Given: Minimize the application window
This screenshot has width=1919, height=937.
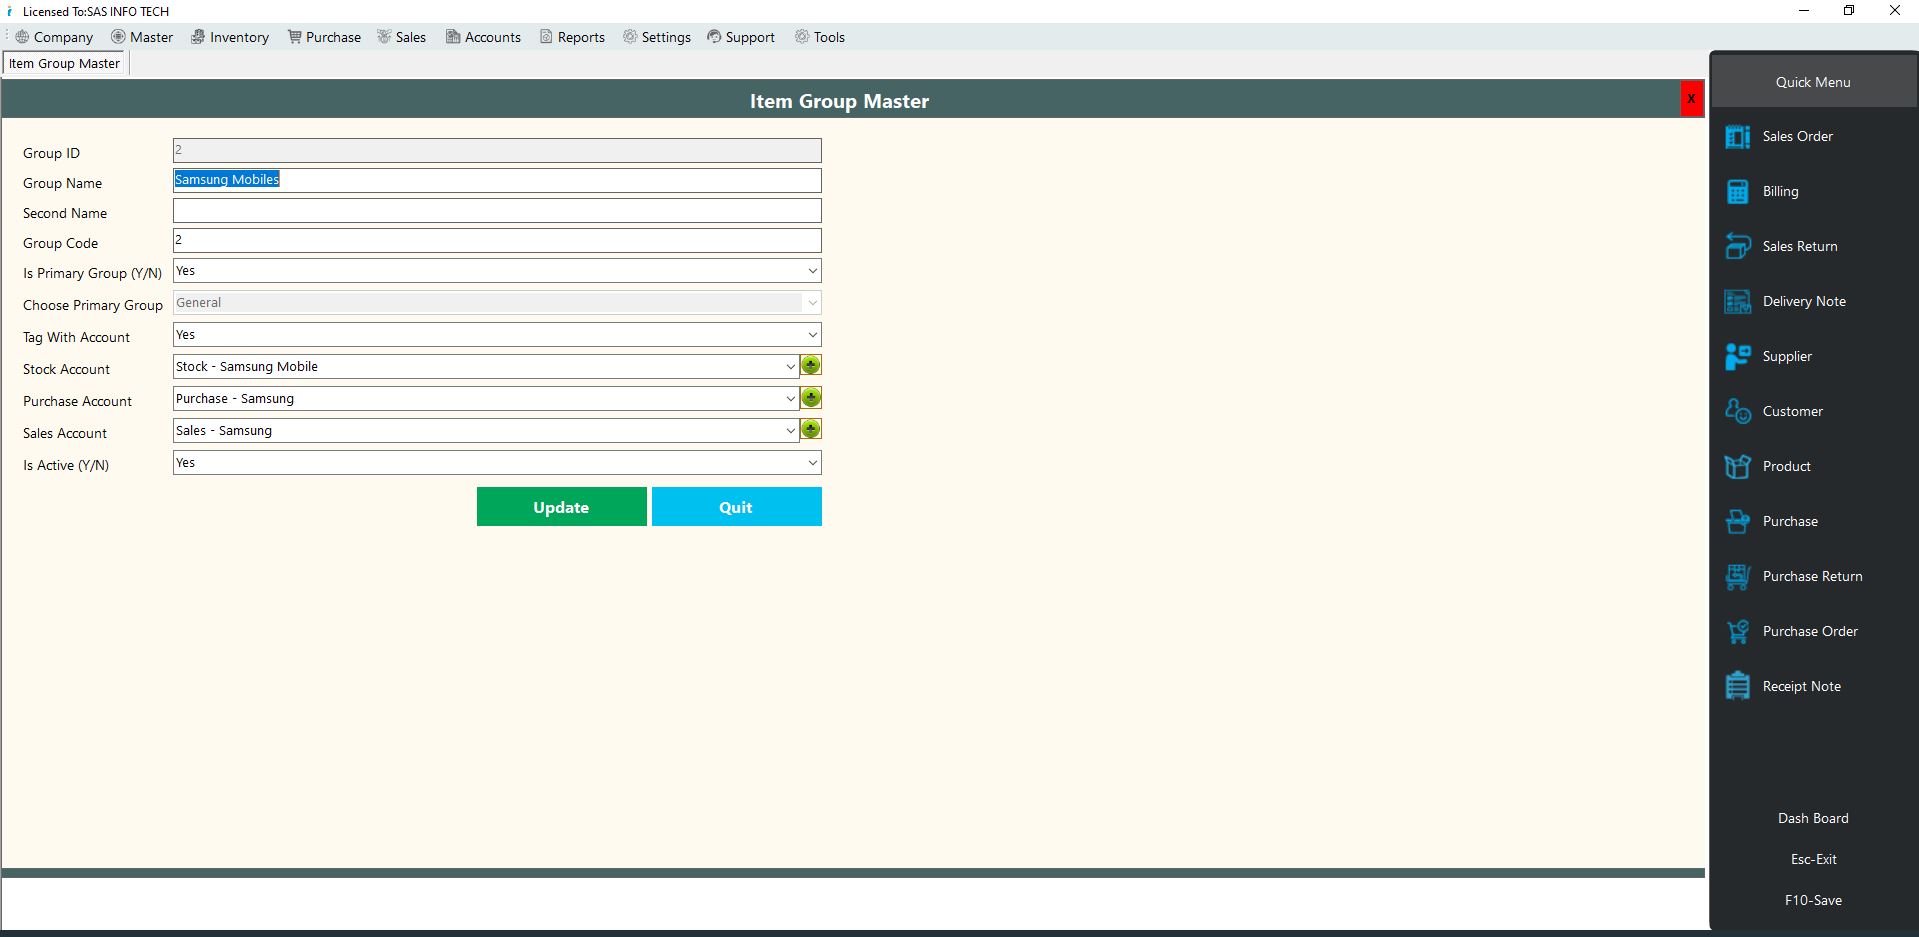Looking at the screenshot, I should (x=1804, y=11).
